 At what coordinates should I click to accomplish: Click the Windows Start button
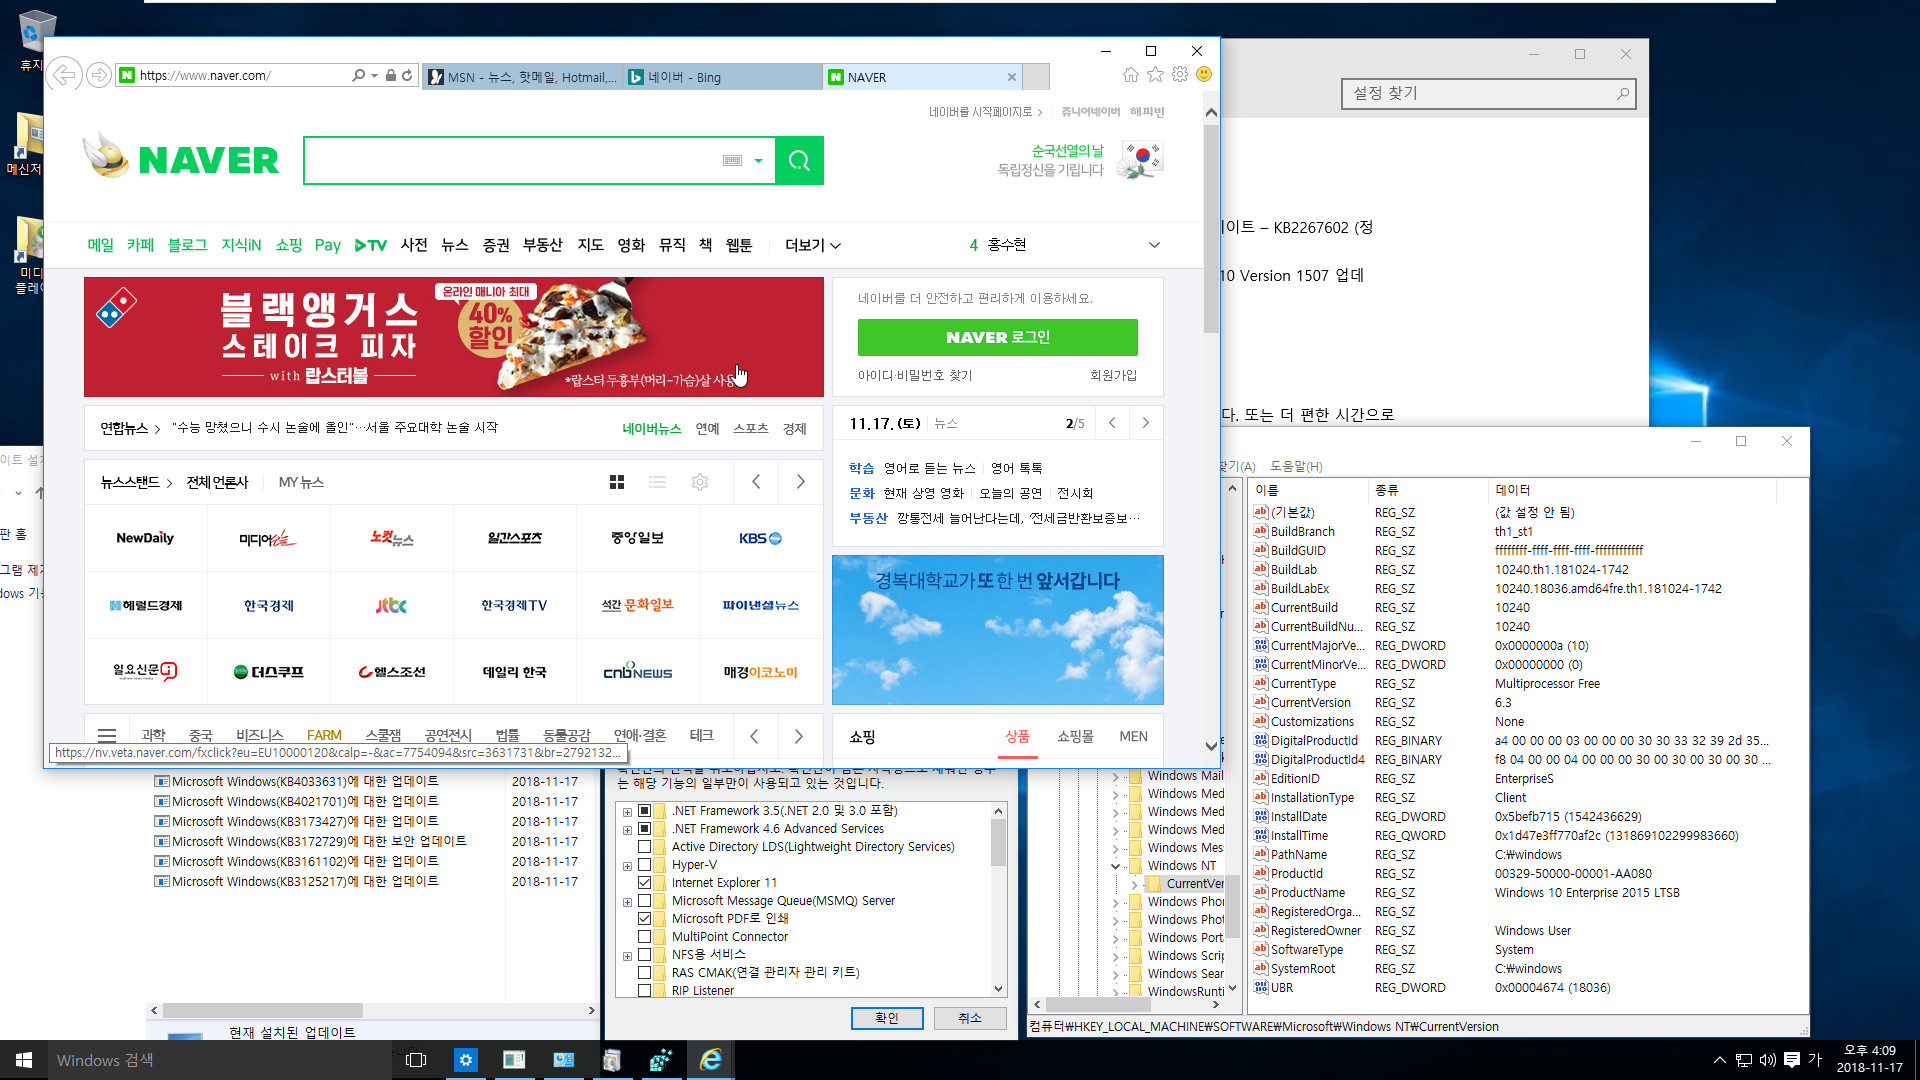24,1060
